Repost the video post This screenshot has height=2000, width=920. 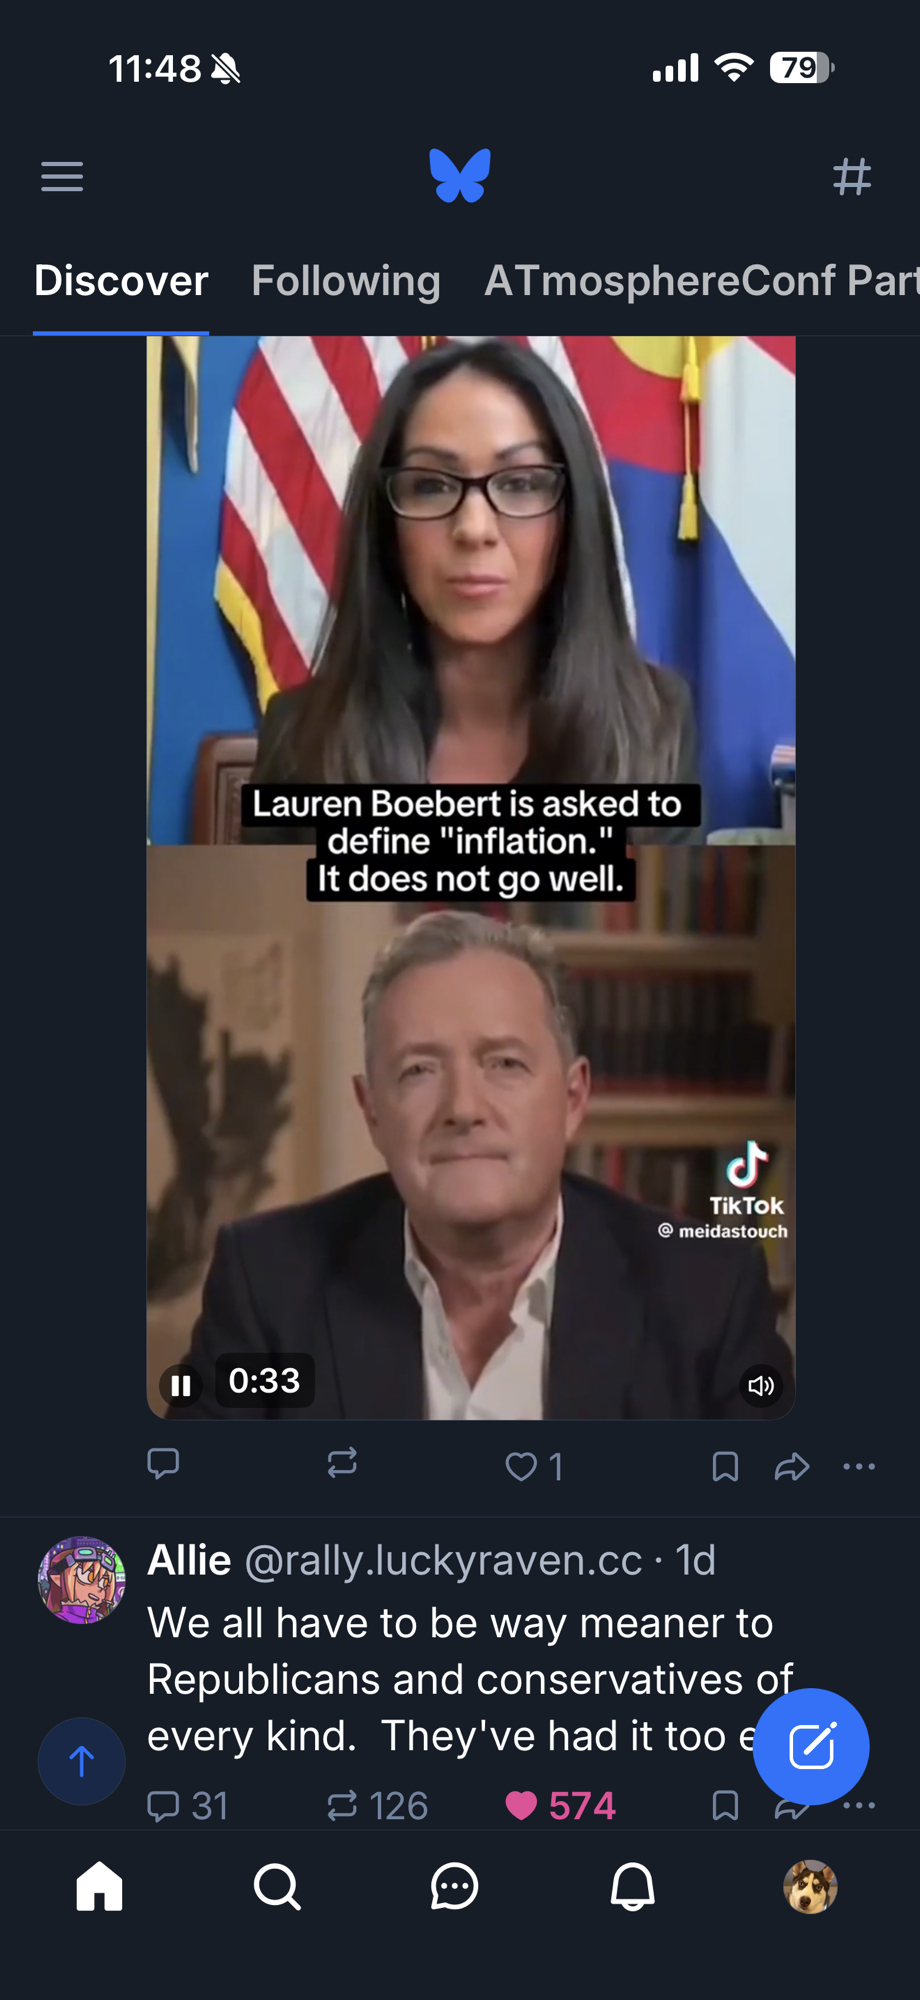342,1463
